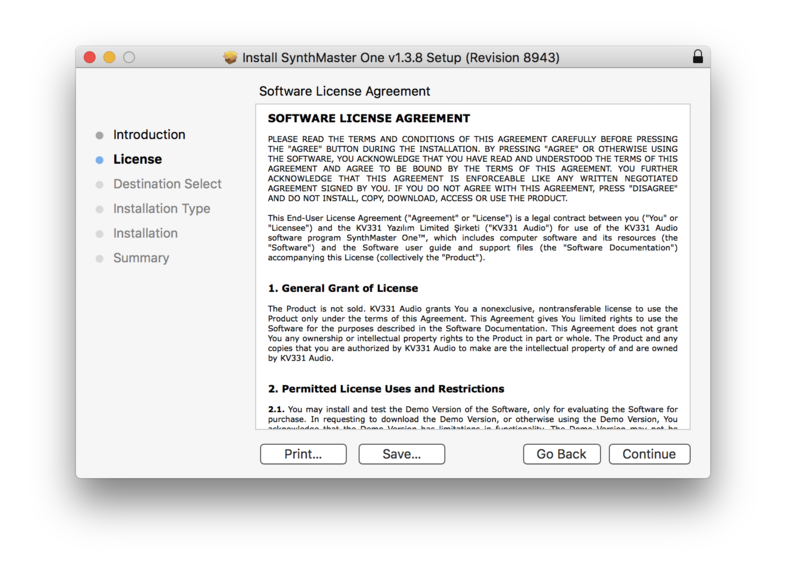Click the window title 'Install SynthMaster One v1.3.8 Setup'
Viewport: 800px width, 567px height.
pos(401,58)
